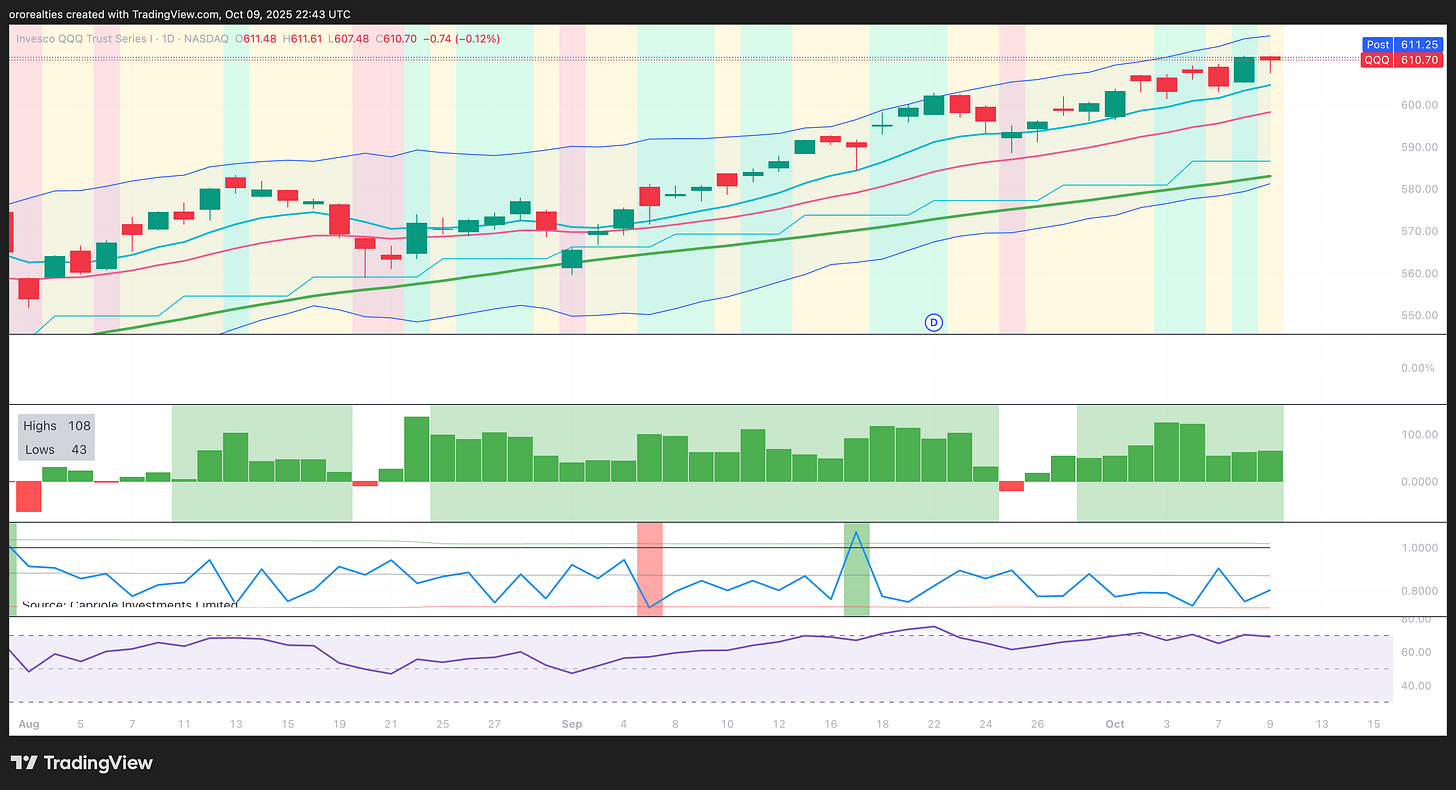
Task: Click the "Aug" label on the time axis
Action: point(28,724)
